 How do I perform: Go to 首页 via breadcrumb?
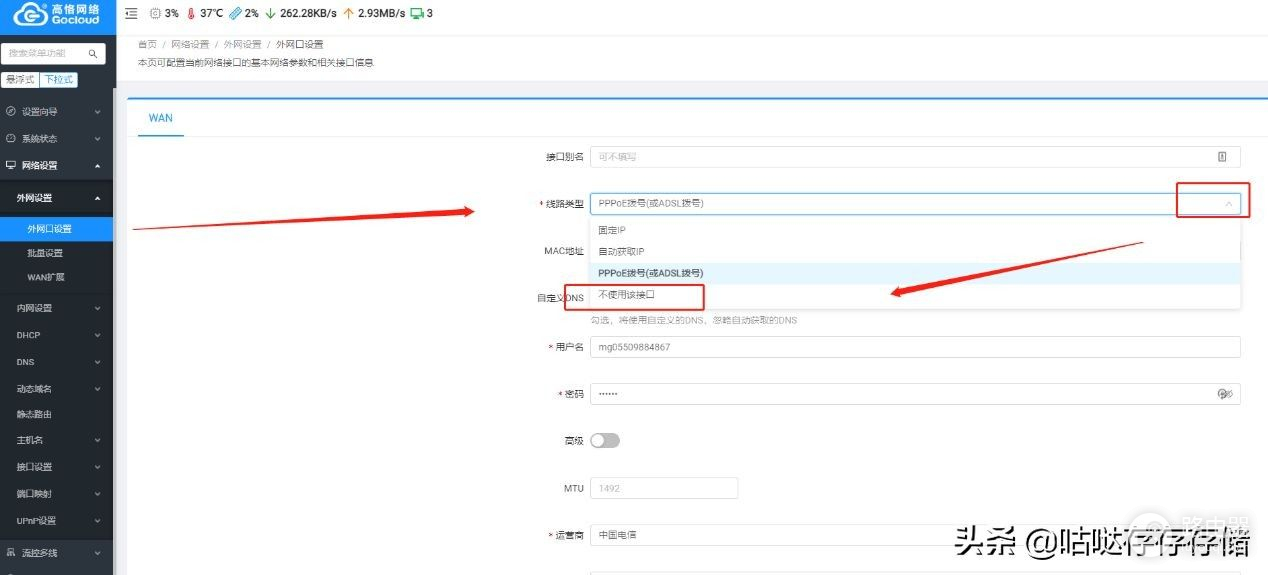coord(147,45)
